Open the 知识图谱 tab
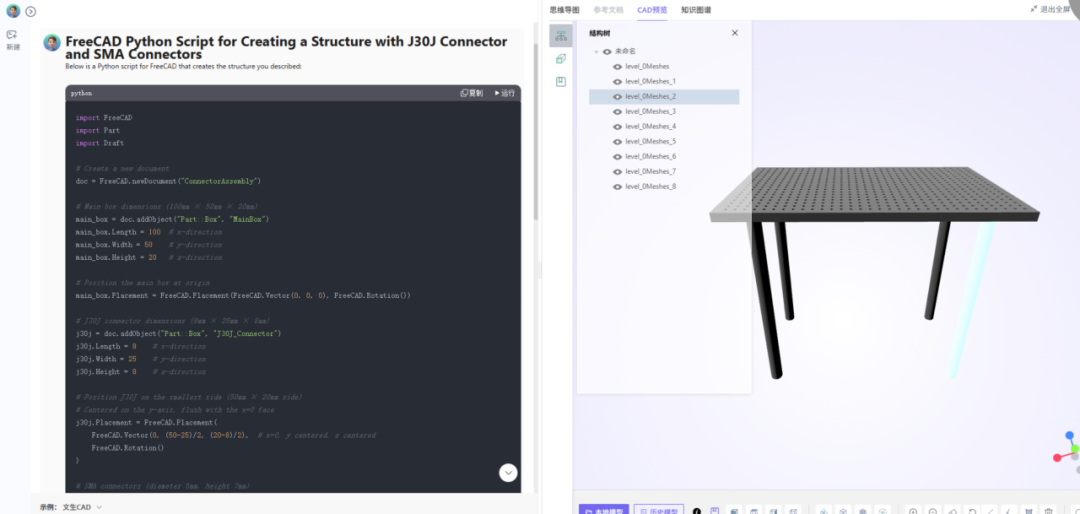The image size is (1080, 514). 696,10
